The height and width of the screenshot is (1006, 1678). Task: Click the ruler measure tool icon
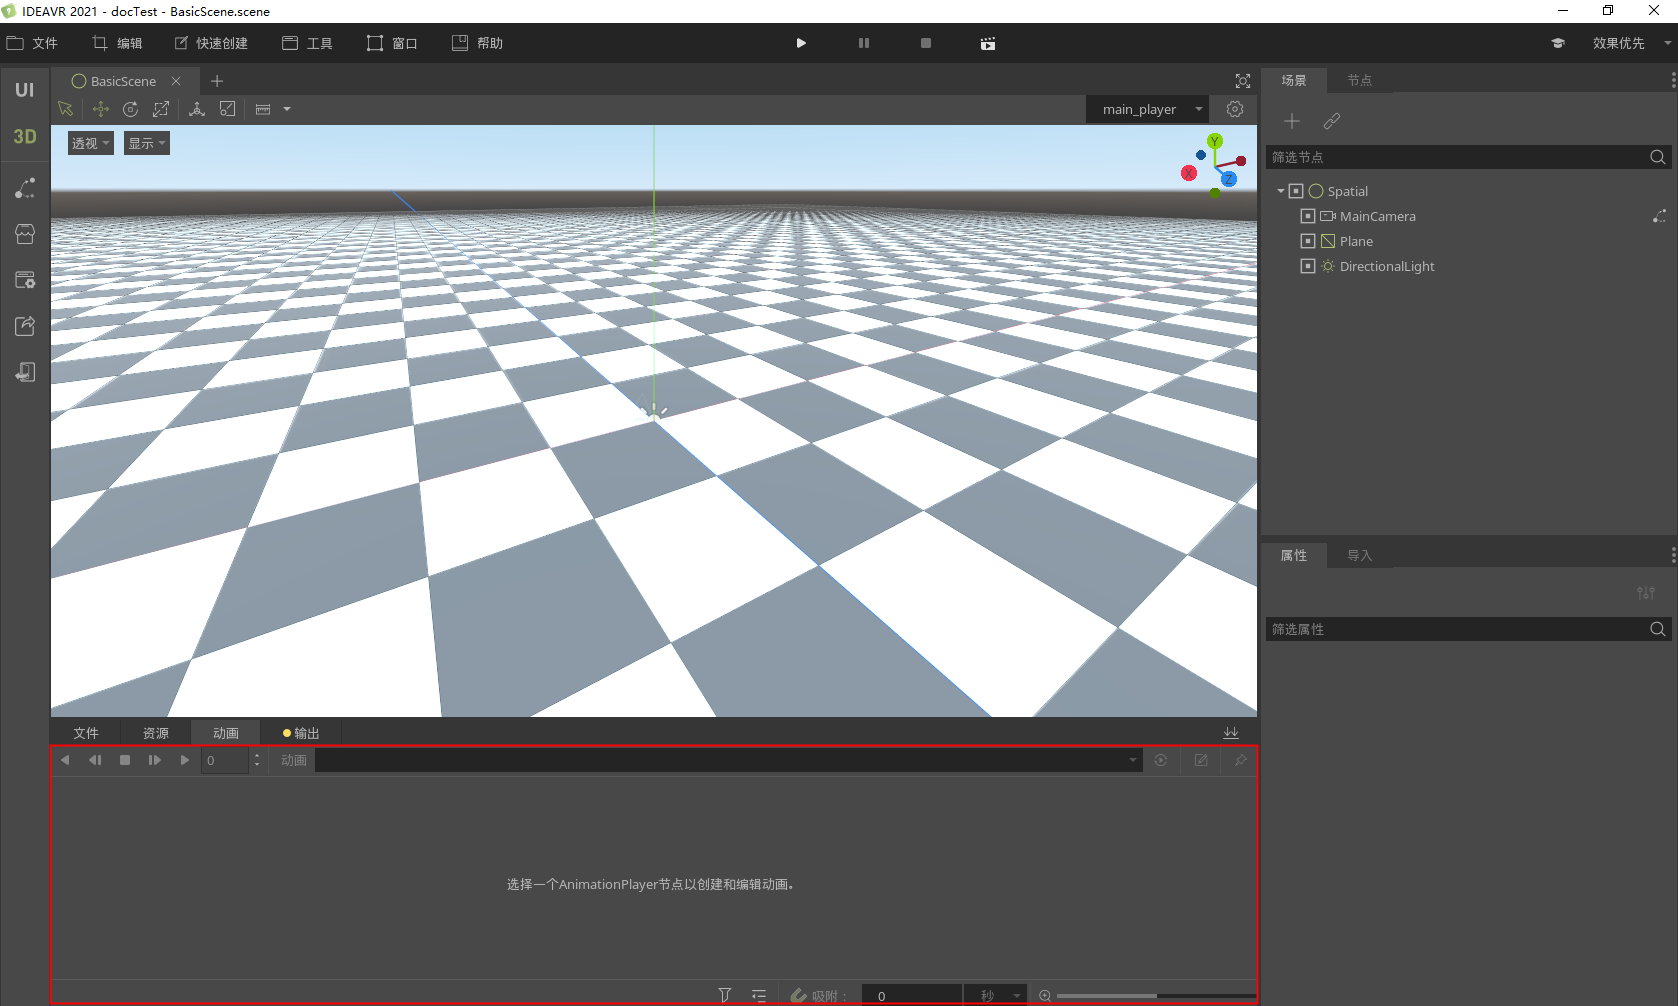tap(263, 109)
